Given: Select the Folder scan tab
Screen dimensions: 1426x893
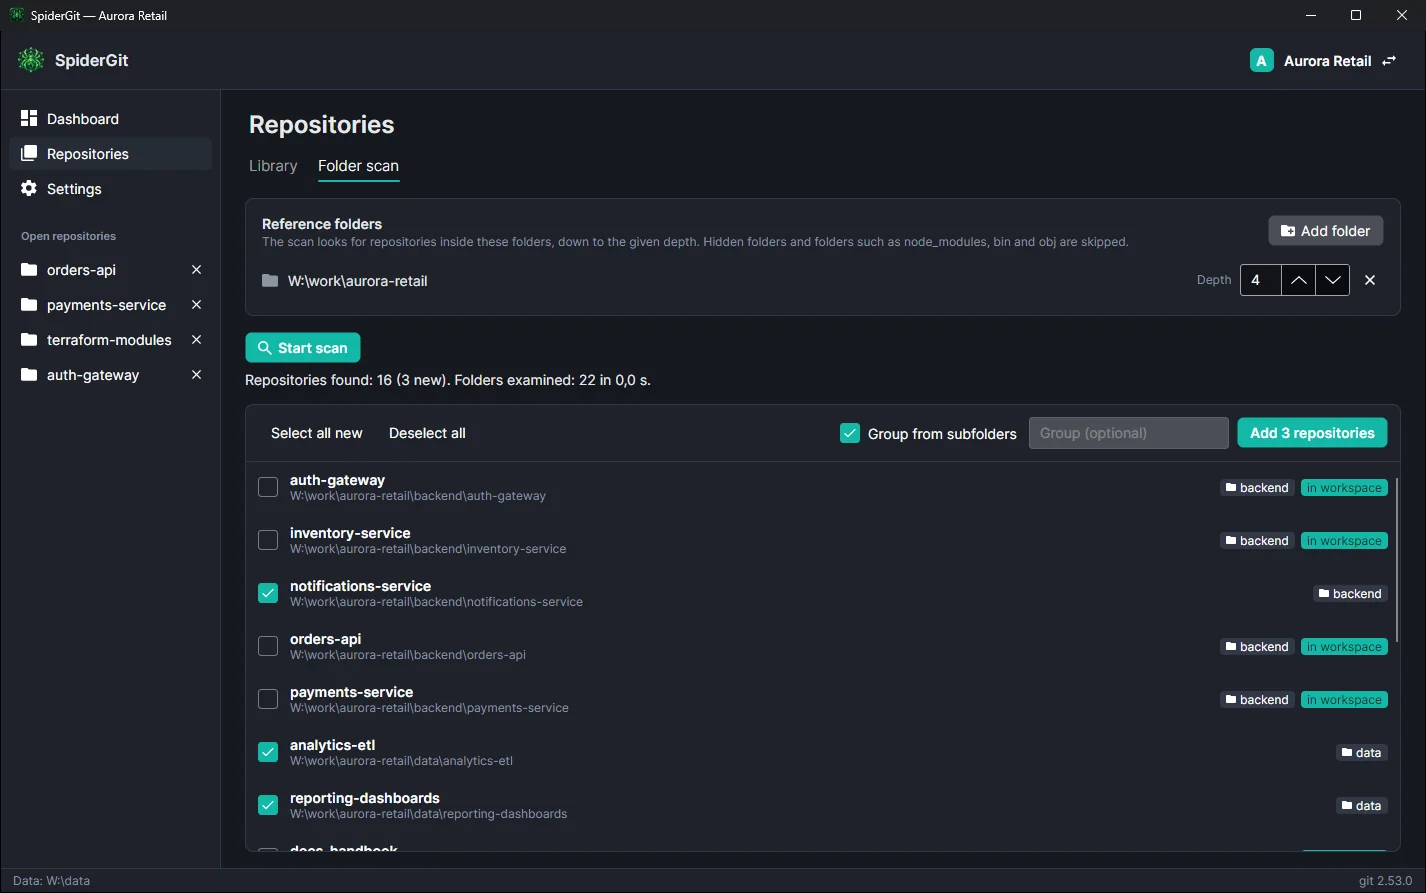Looking at the screenshot, I should click(x=358, y=166).
